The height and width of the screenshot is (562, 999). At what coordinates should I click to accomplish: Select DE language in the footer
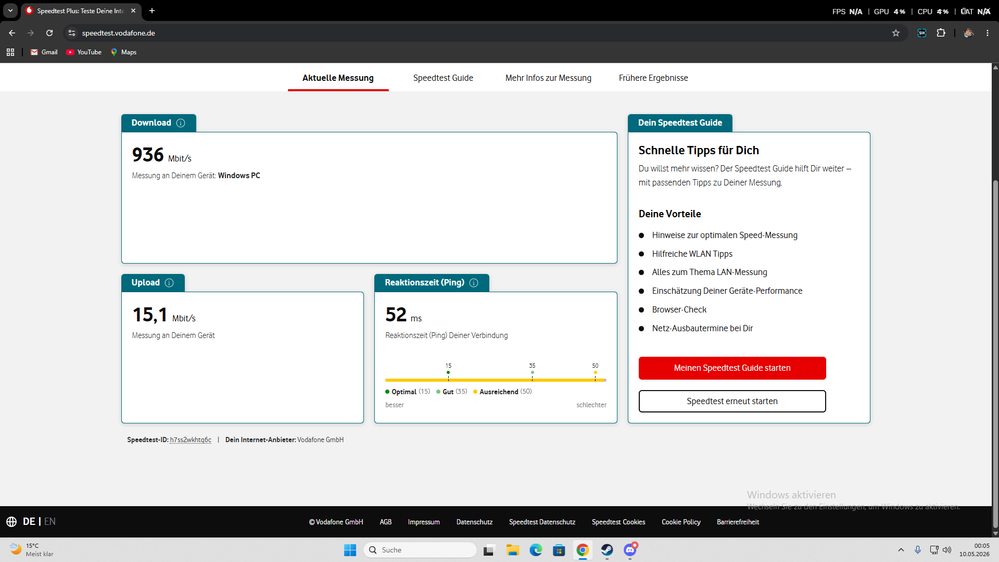[29, 522]
